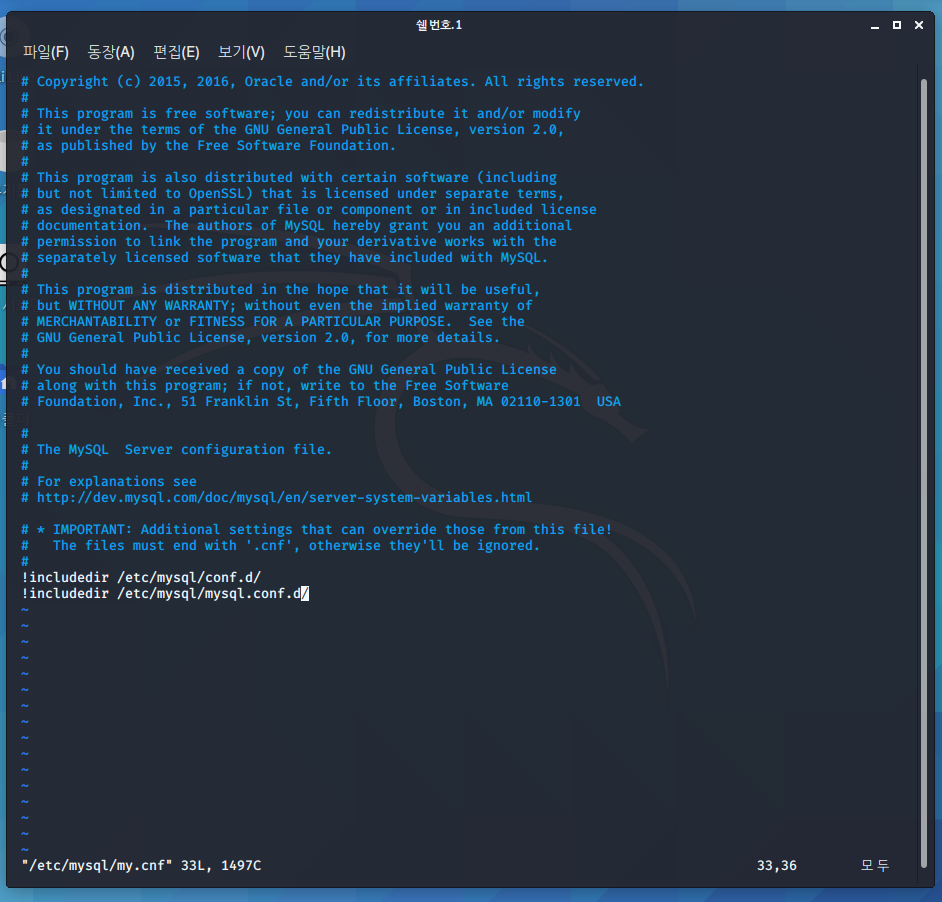
Task: Open the 보기(V) menu
Action: point(241,52)
